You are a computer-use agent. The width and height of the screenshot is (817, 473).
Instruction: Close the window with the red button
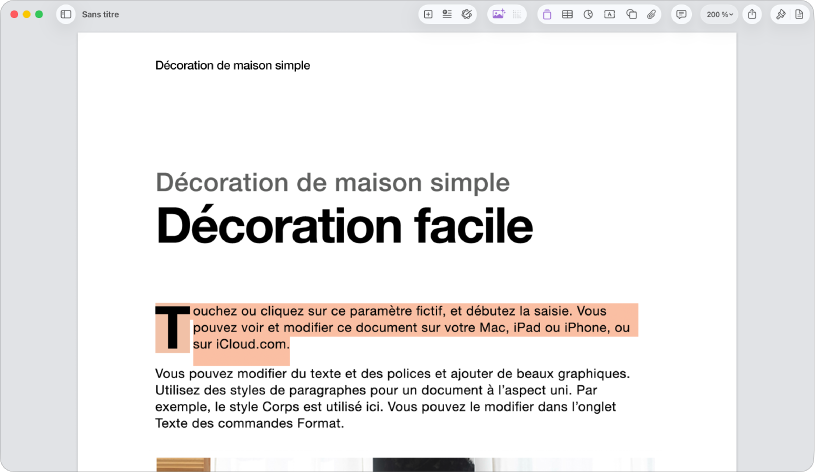14,15
